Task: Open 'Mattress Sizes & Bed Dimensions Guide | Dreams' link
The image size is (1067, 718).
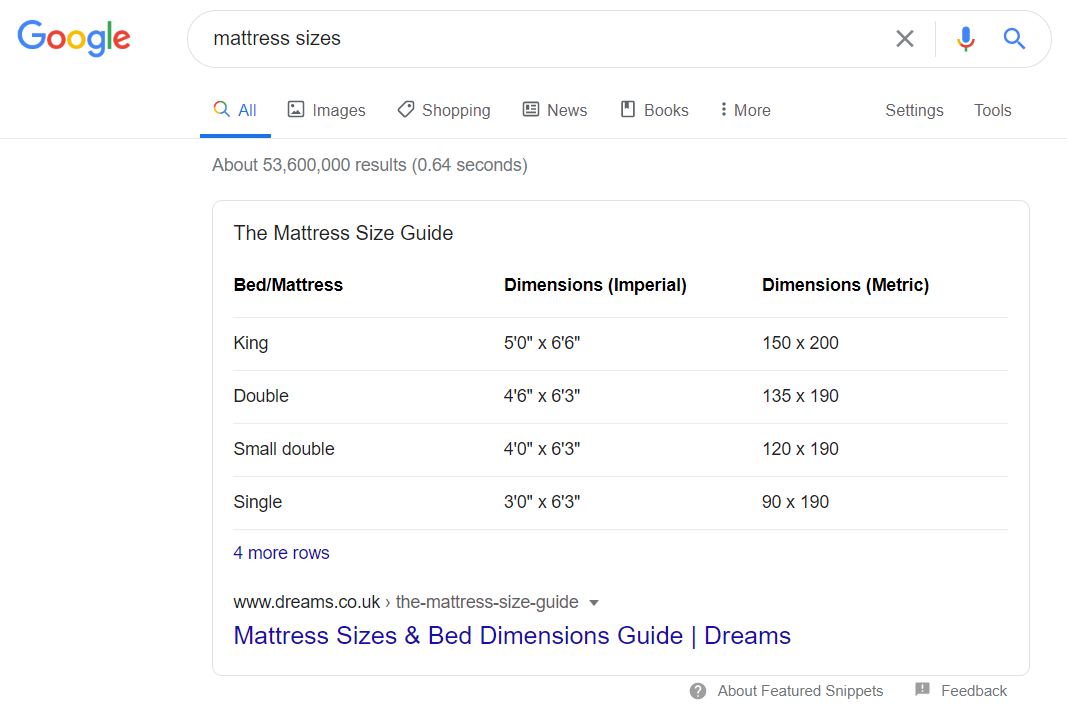Action: (512, 636)
